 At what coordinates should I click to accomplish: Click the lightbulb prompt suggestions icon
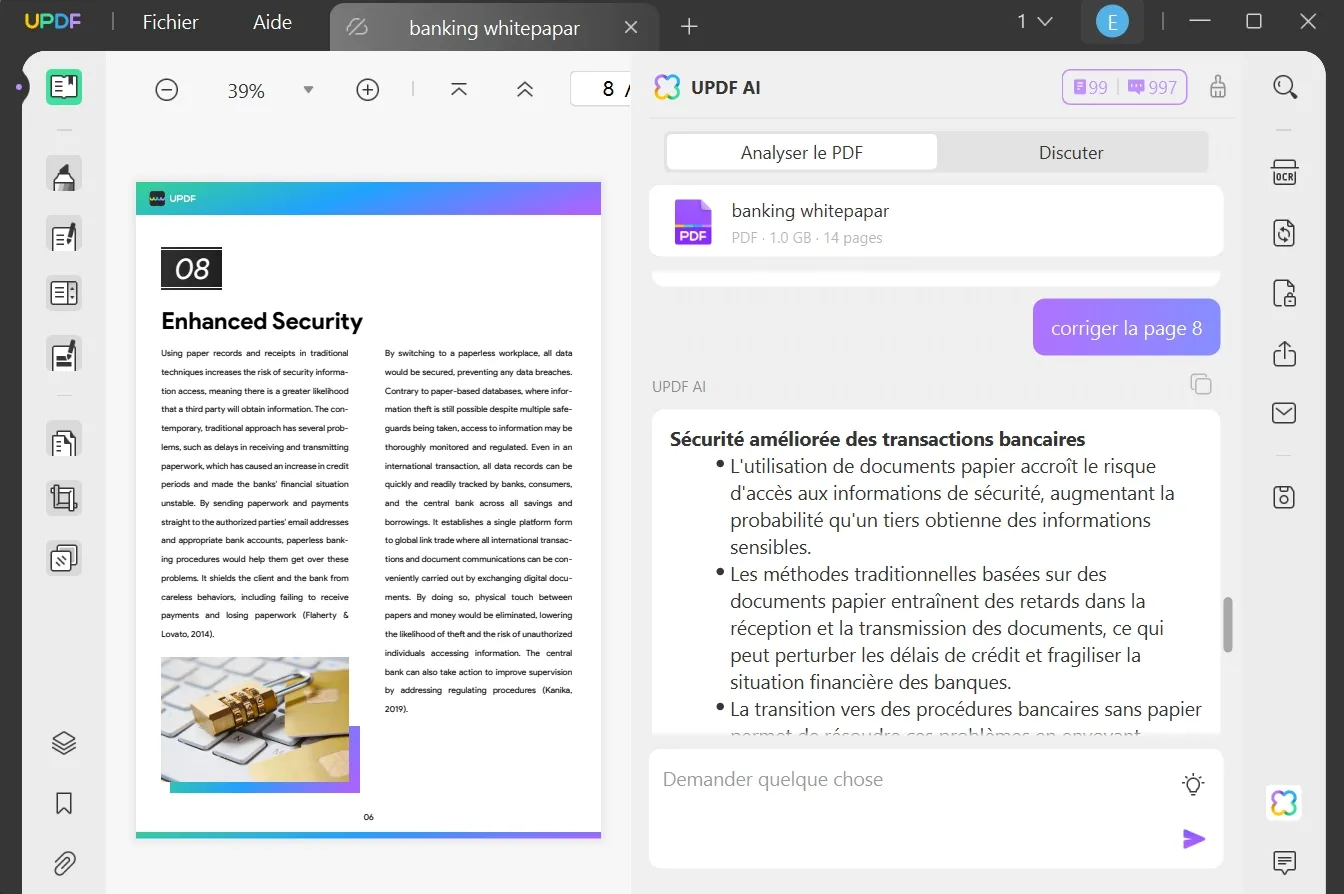coord(1193,785)
